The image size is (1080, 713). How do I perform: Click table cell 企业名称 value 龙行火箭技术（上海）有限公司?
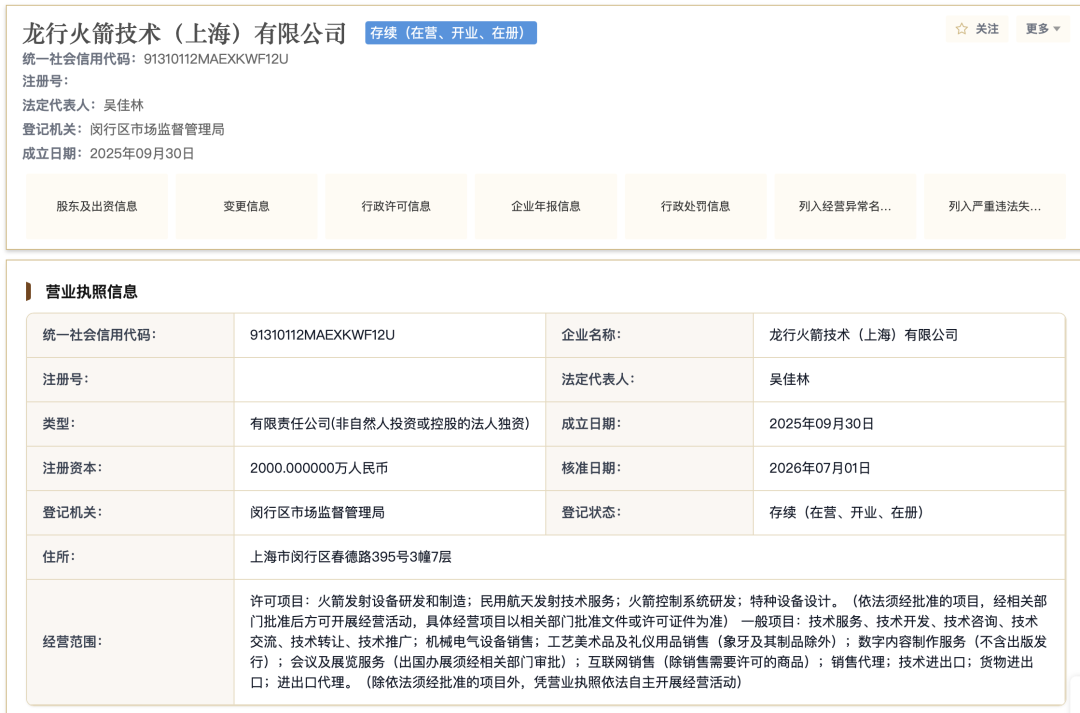click(x=864, y=335)
